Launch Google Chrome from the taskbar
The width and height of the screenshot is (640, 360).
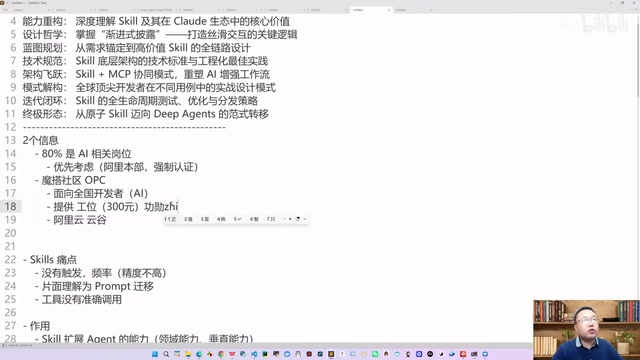(x=221, y=354)
